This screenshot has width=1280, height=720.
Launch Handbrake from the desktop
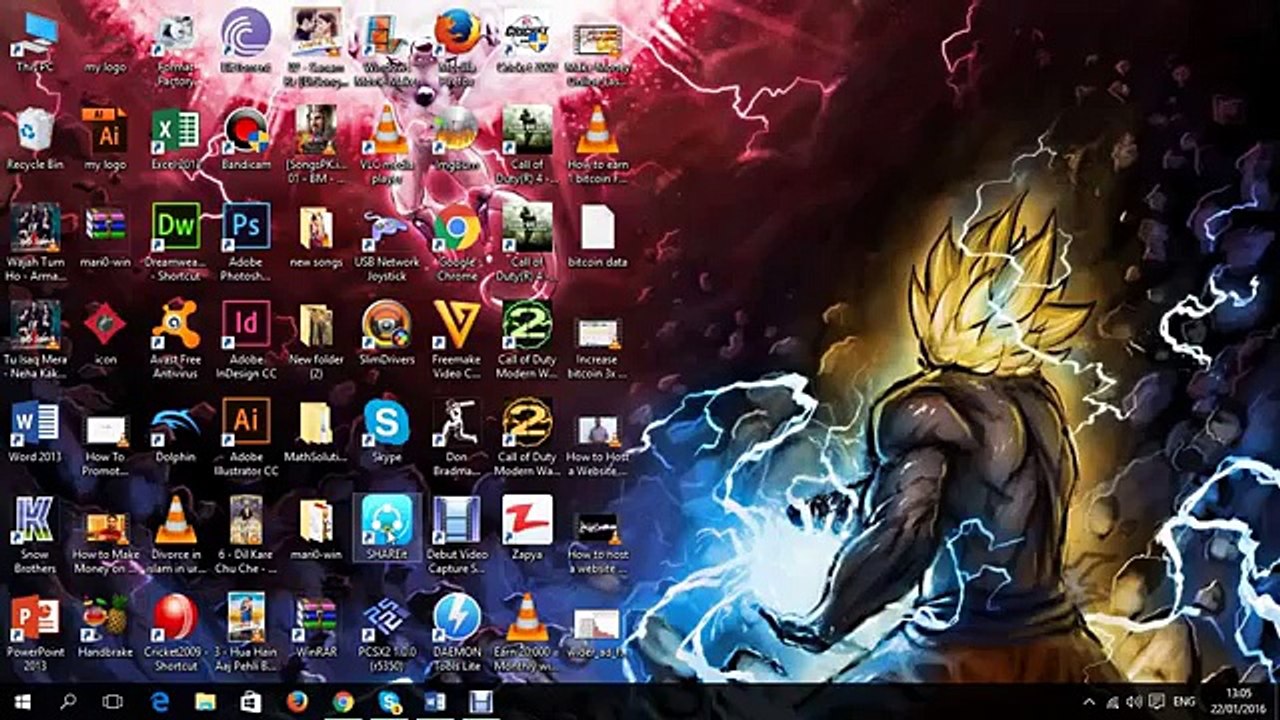point(105,626)
